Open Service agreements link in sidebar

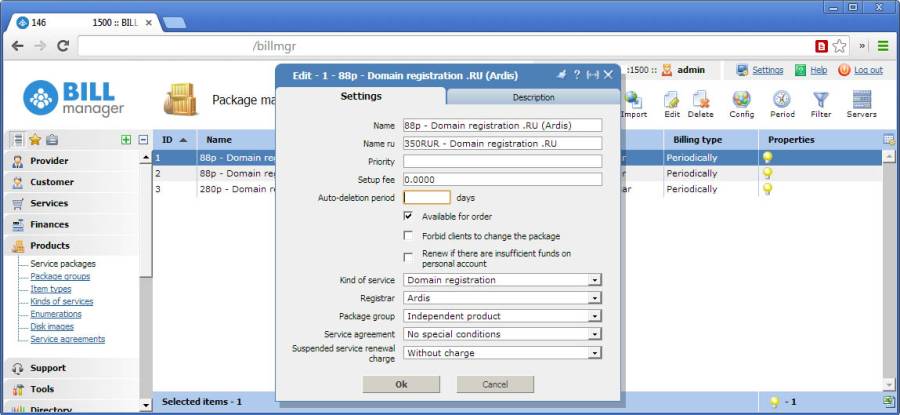(x=68, y=339)
